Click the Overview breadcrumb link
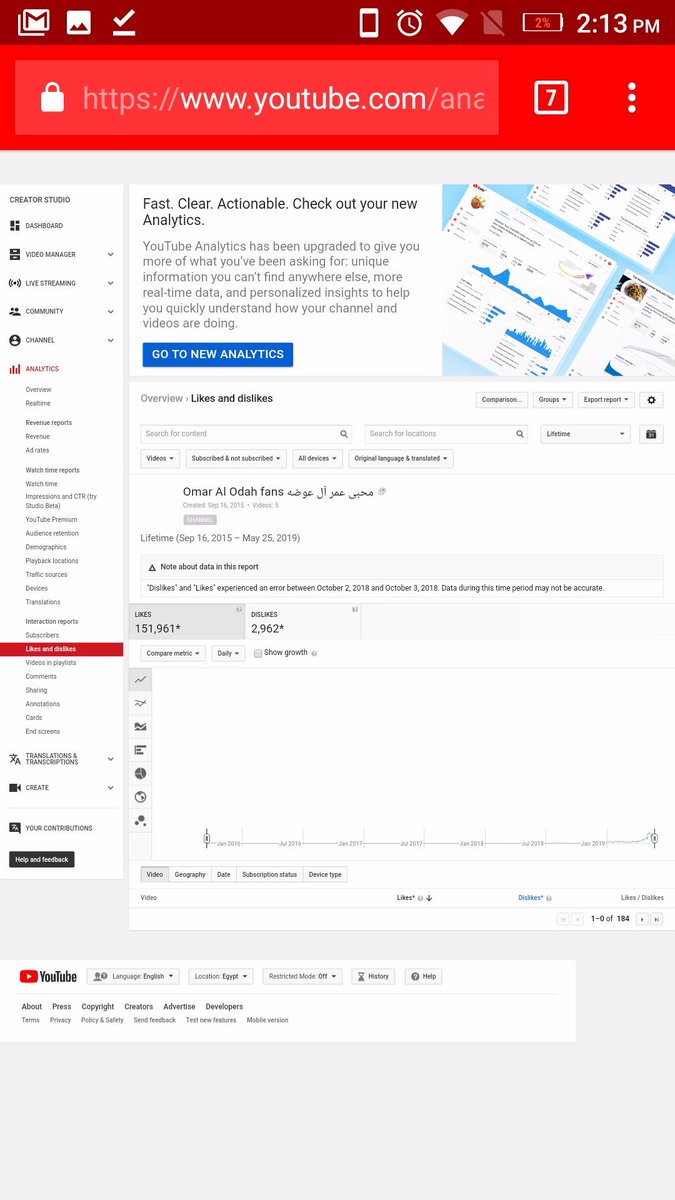 [161, 398]
